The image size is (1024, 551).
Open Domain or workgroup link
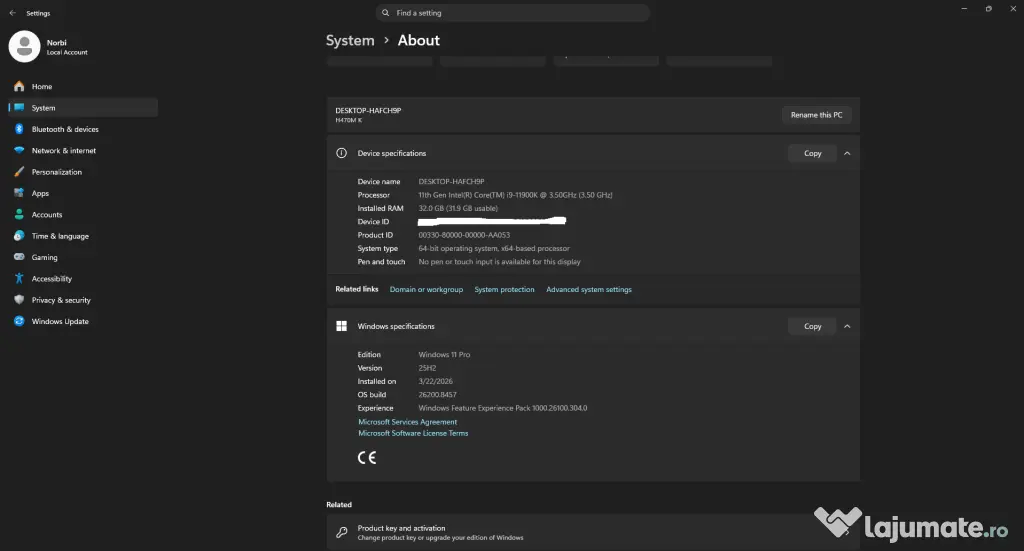[x=426, y=289]
